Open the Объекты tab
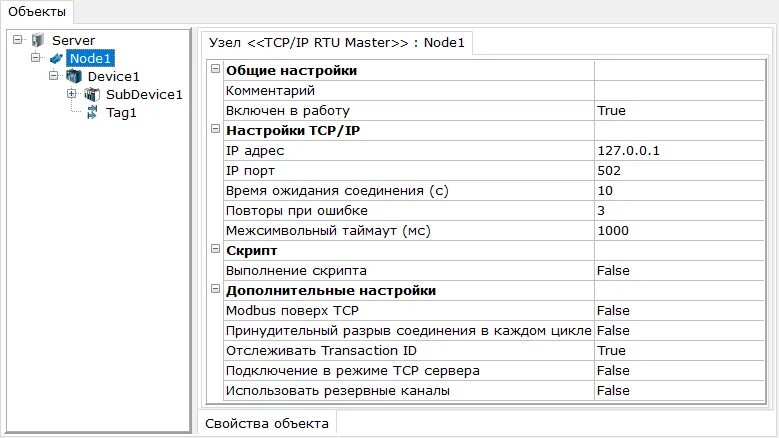This screenshot has height=438, width=779. tap(37, 12)
